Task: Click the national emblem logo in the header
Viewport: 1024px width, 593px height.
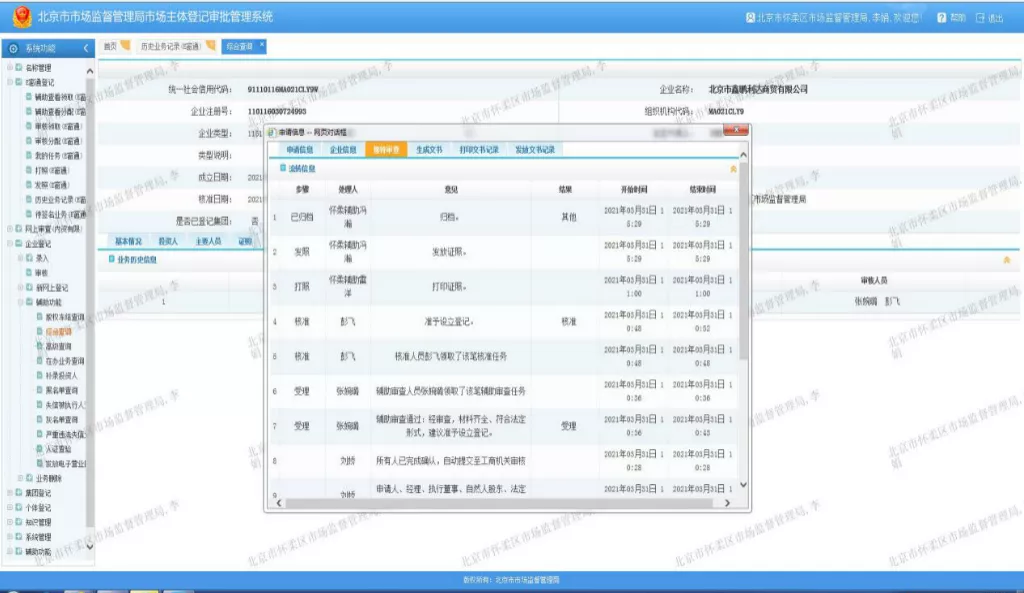Action: tap(20, 18)
